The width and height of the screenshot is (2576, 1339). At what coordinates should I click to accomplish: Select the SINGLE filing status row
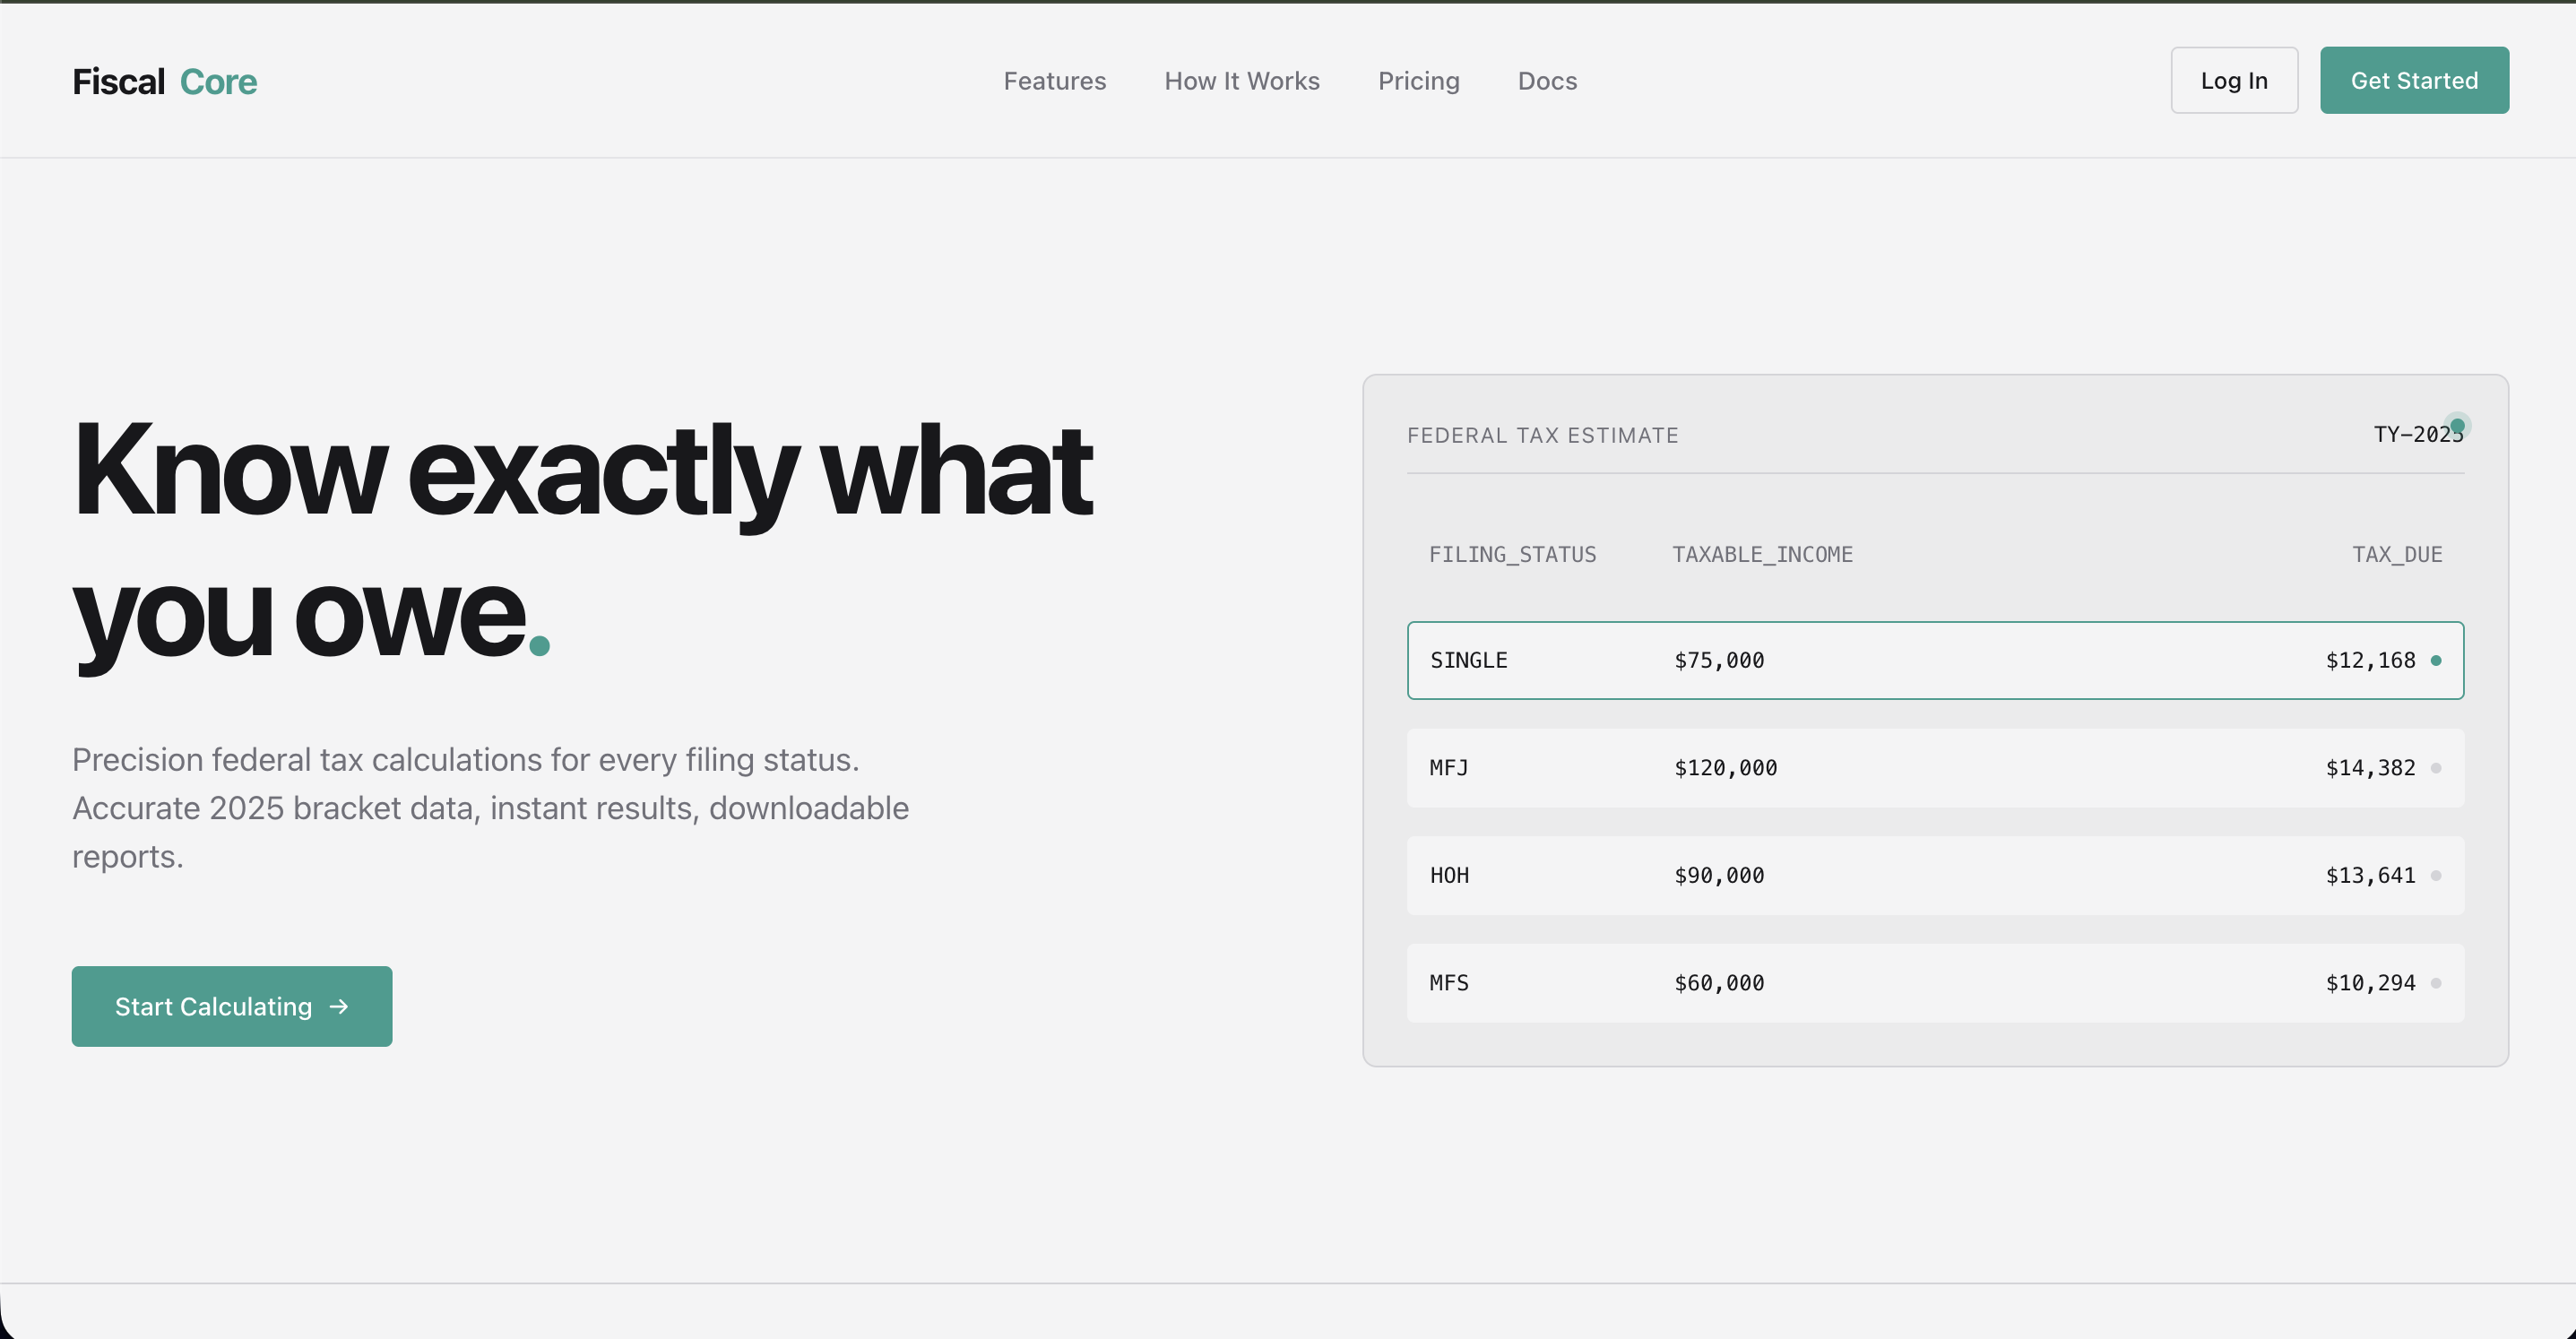1935,660
